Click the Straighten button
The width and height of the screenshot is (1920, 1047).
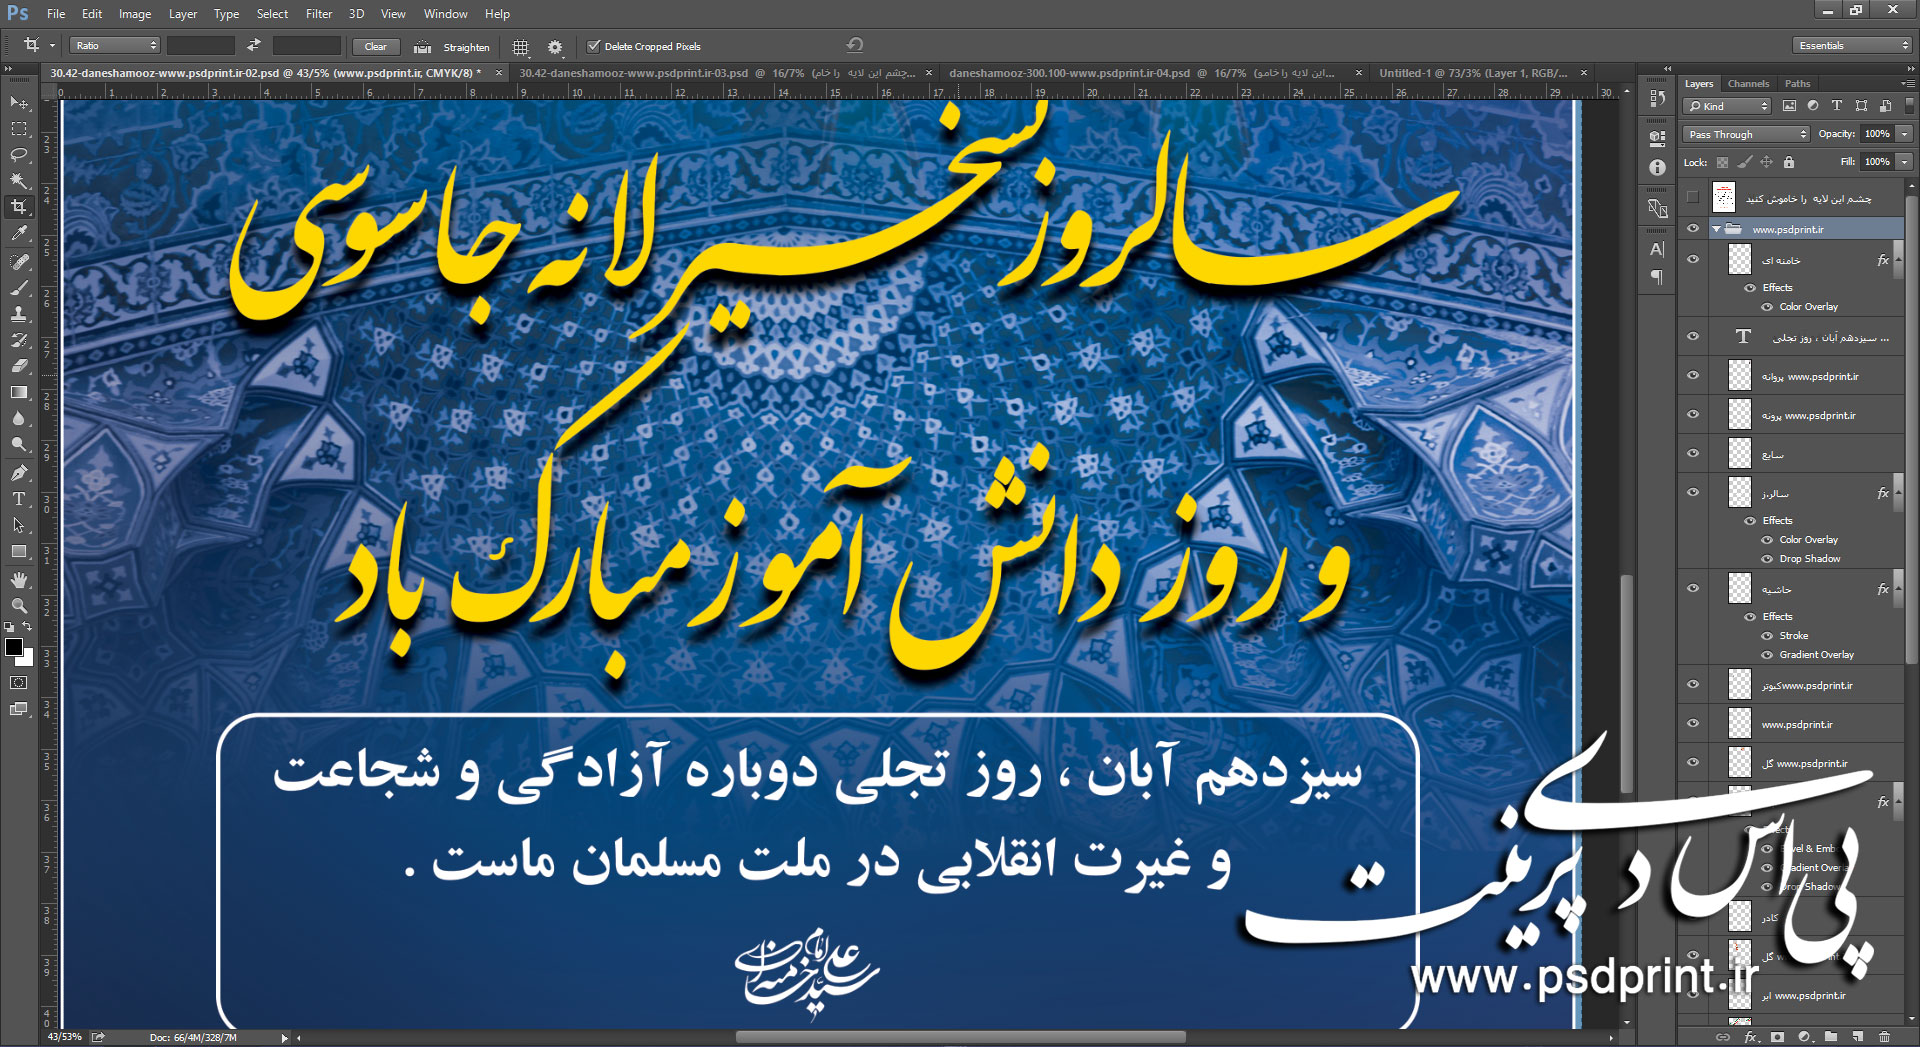pos(453,47)
